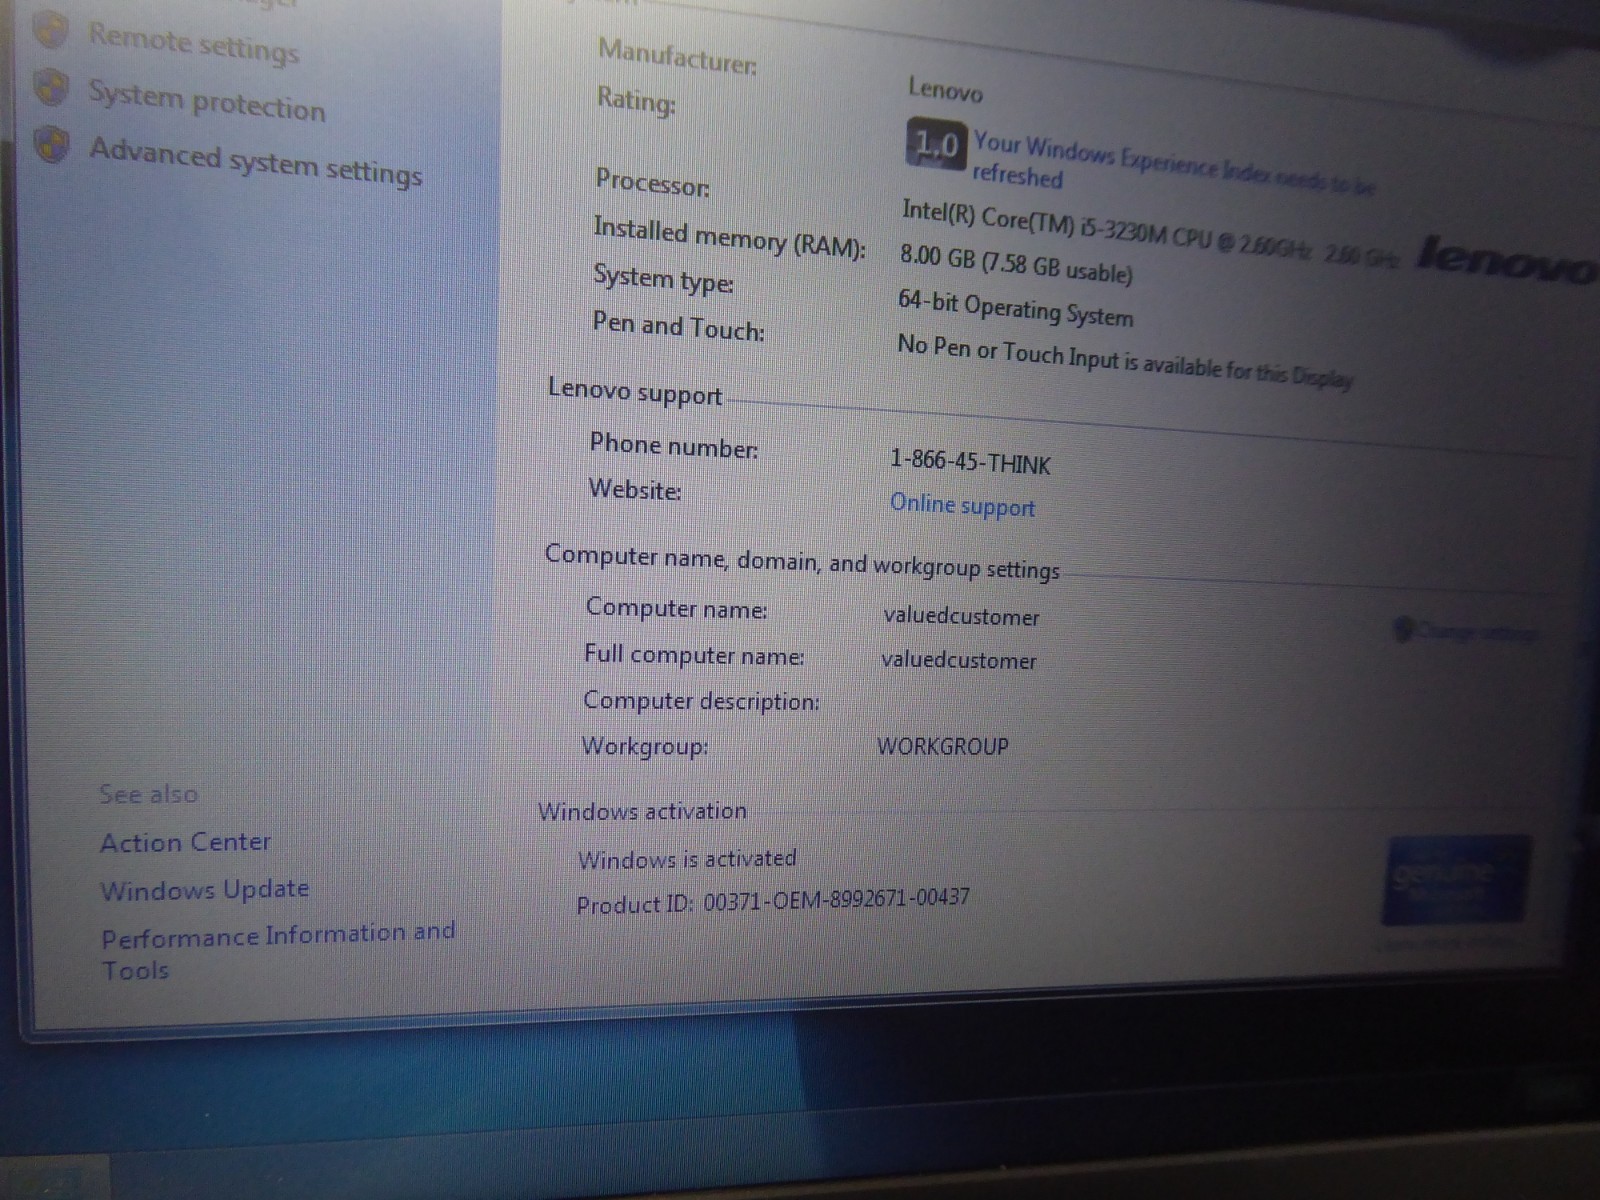Select the 8.00 GB RAM value

pyautogui.click(x=1016, y=264)
